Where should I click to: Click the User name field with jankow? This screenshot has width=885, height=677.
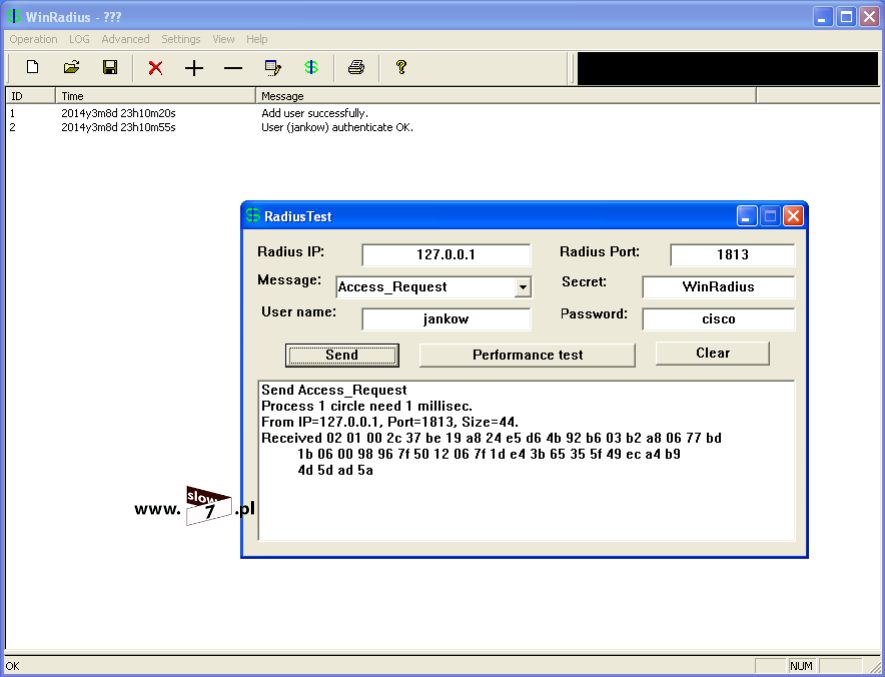click(x=446, y=319)
